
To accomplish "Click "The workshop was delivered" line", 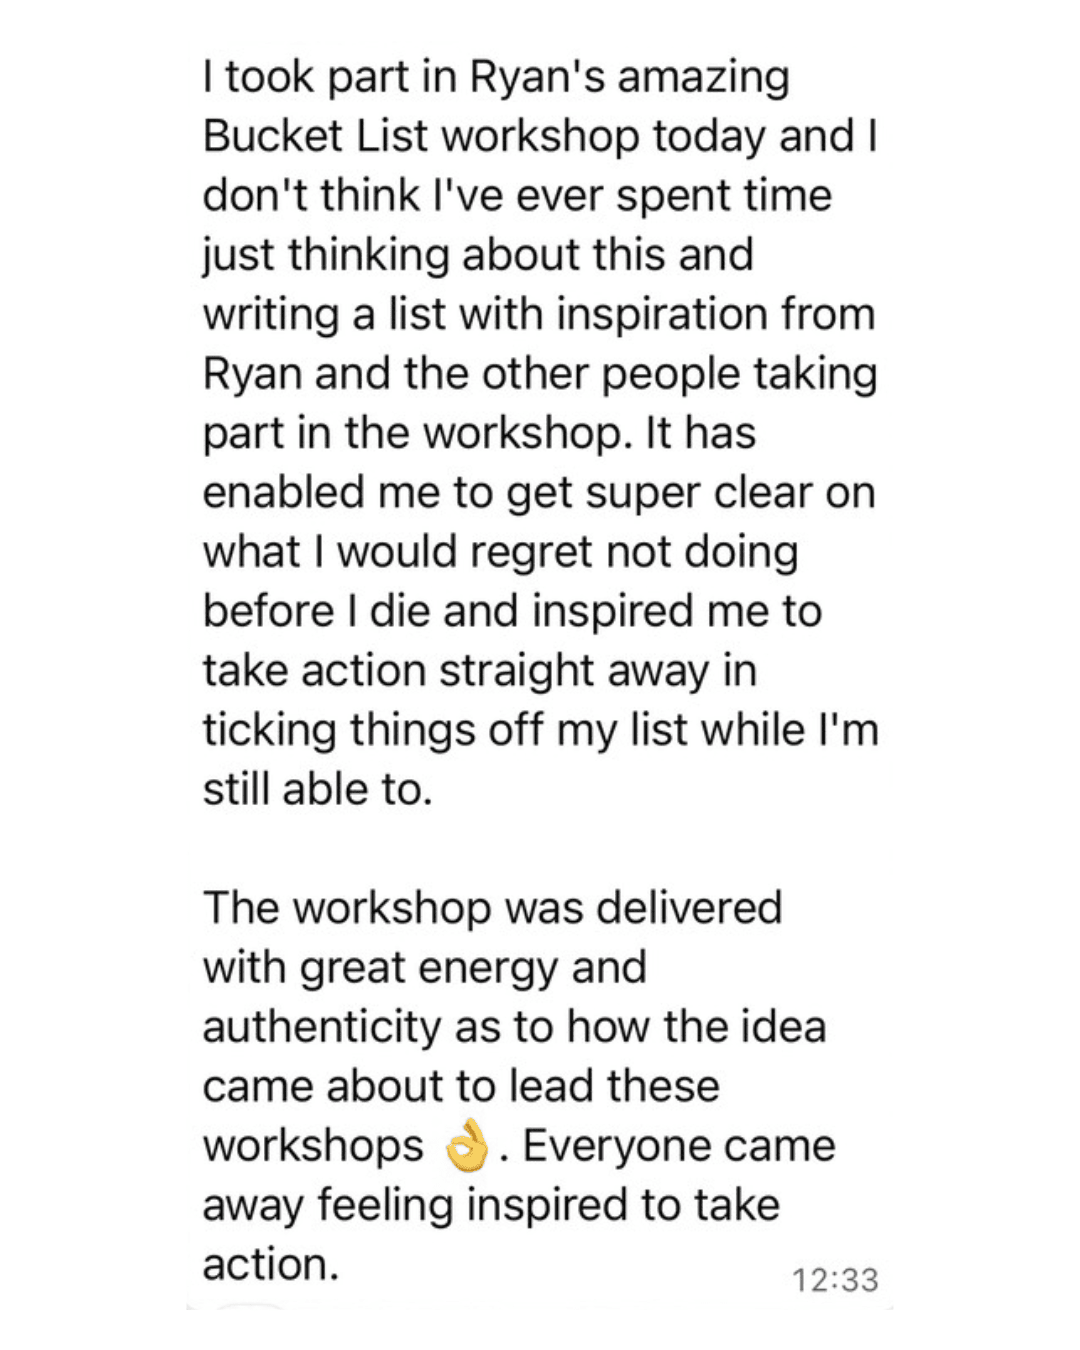I will (492, 908).
